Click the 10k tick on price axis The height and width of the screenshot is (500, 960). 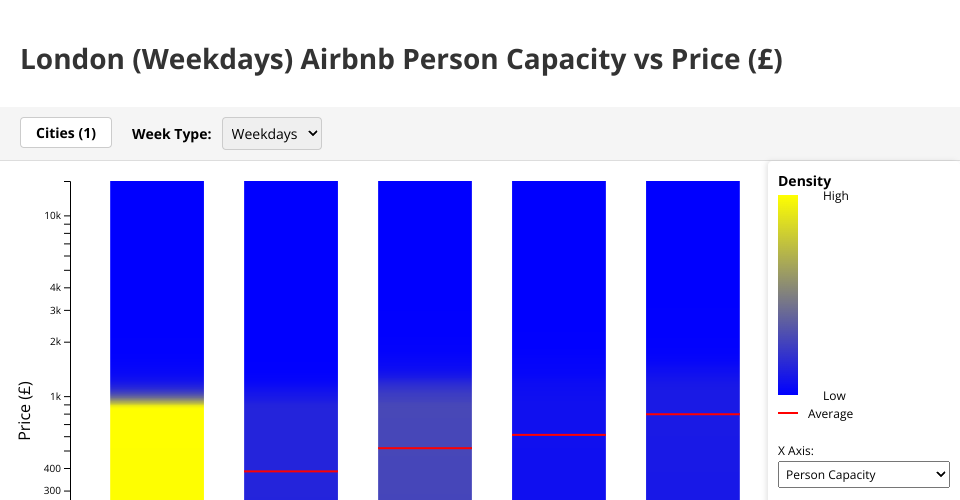[53, 216]
